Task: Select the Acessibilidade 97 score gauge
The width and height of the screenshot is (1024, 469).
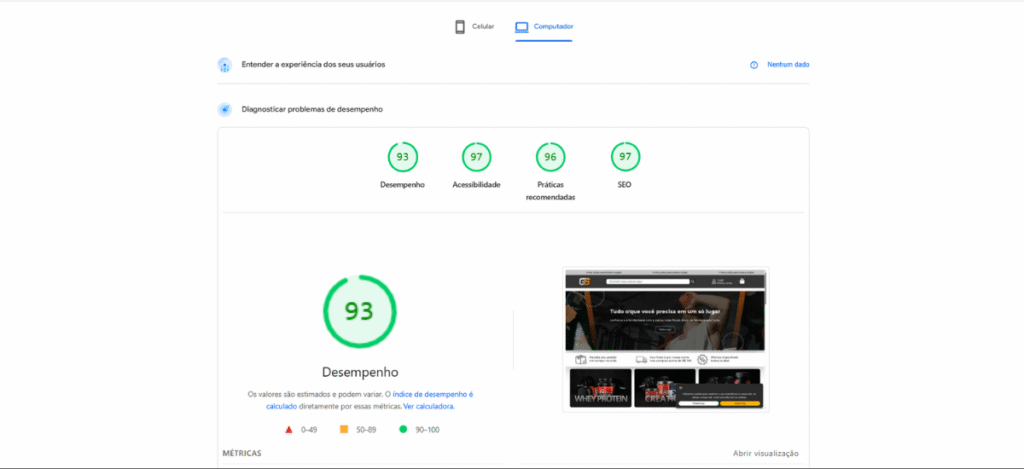Action: [x=476, y=157]
